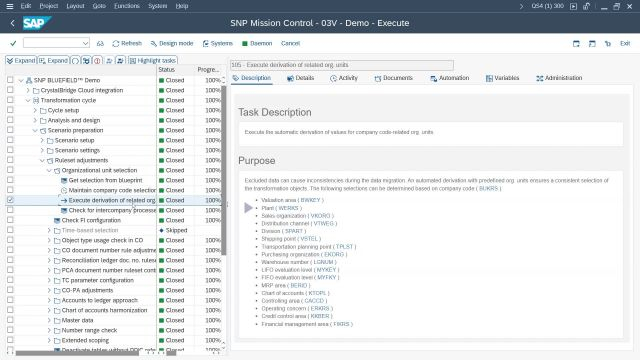
Task: Click the first Expand button with double chevron
Action: click(21, 60)
